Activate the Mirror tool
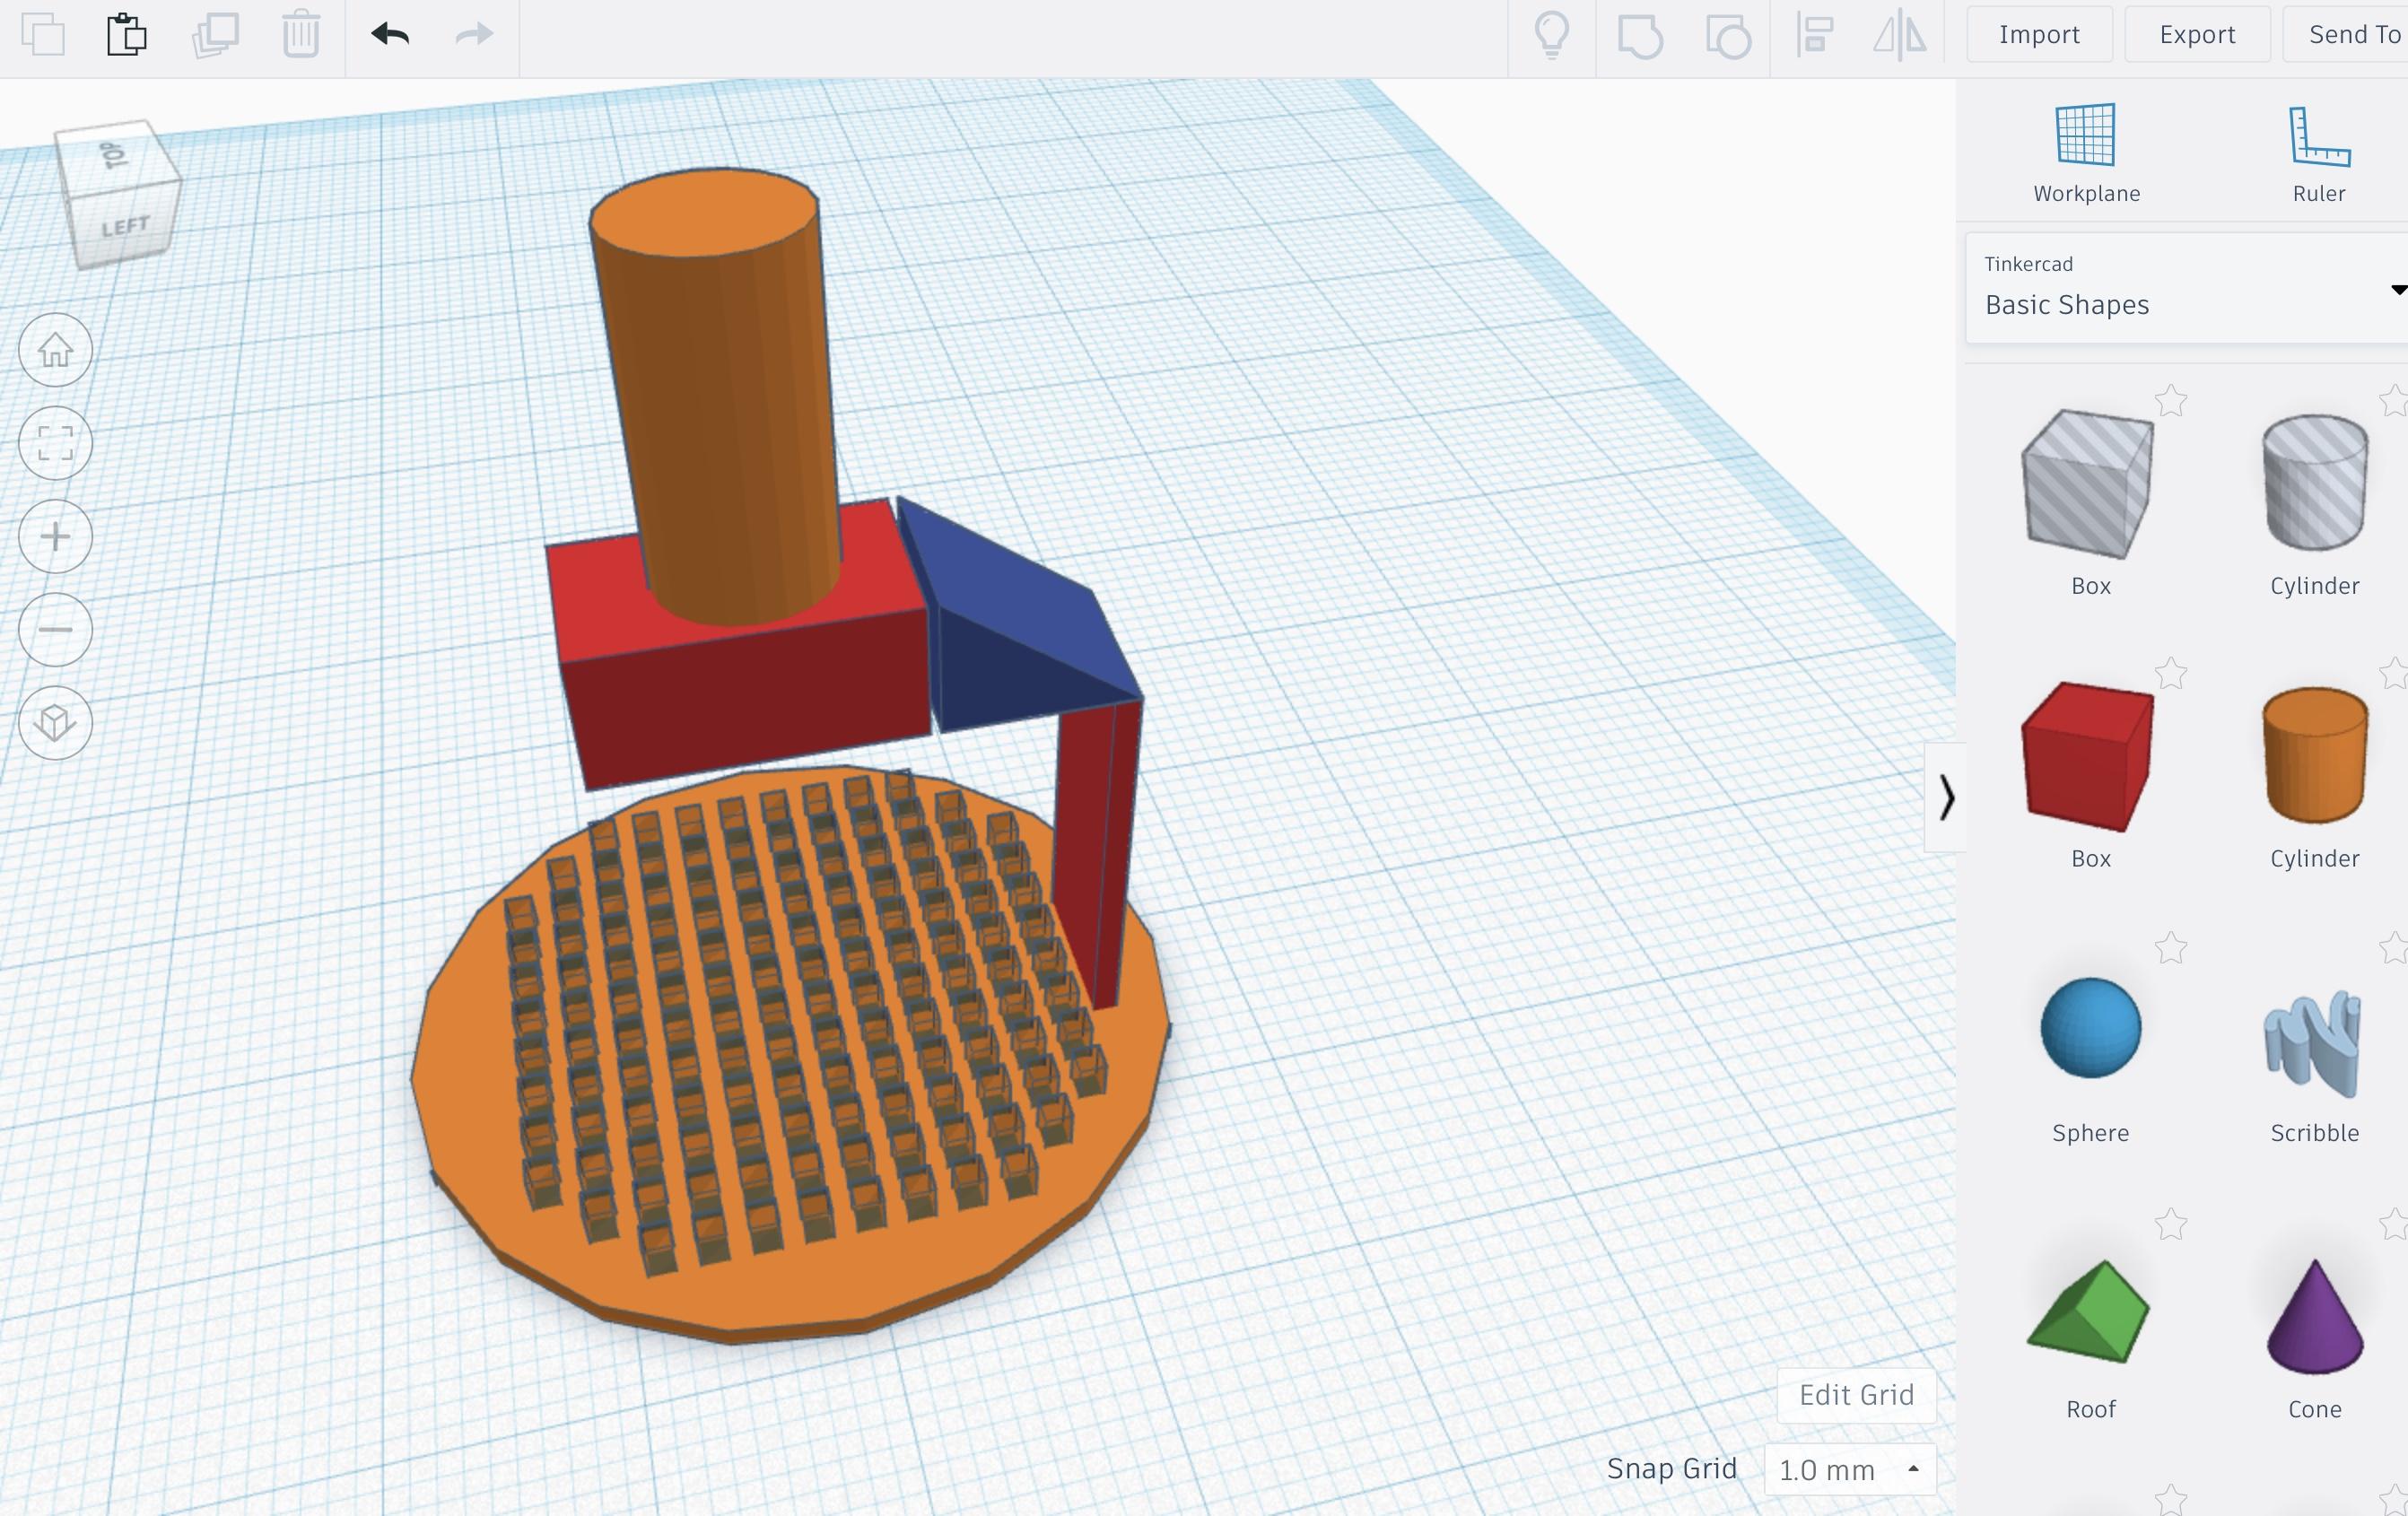 [1899, 35]
